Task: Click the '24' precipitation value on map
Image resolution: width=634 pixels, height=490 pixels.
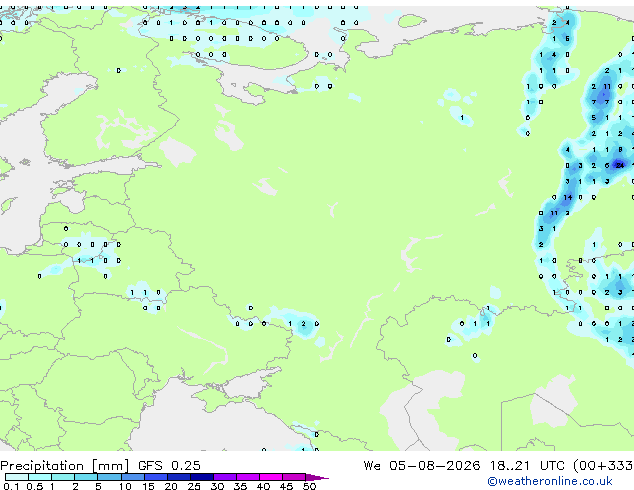Action: [x=619, y=165]
